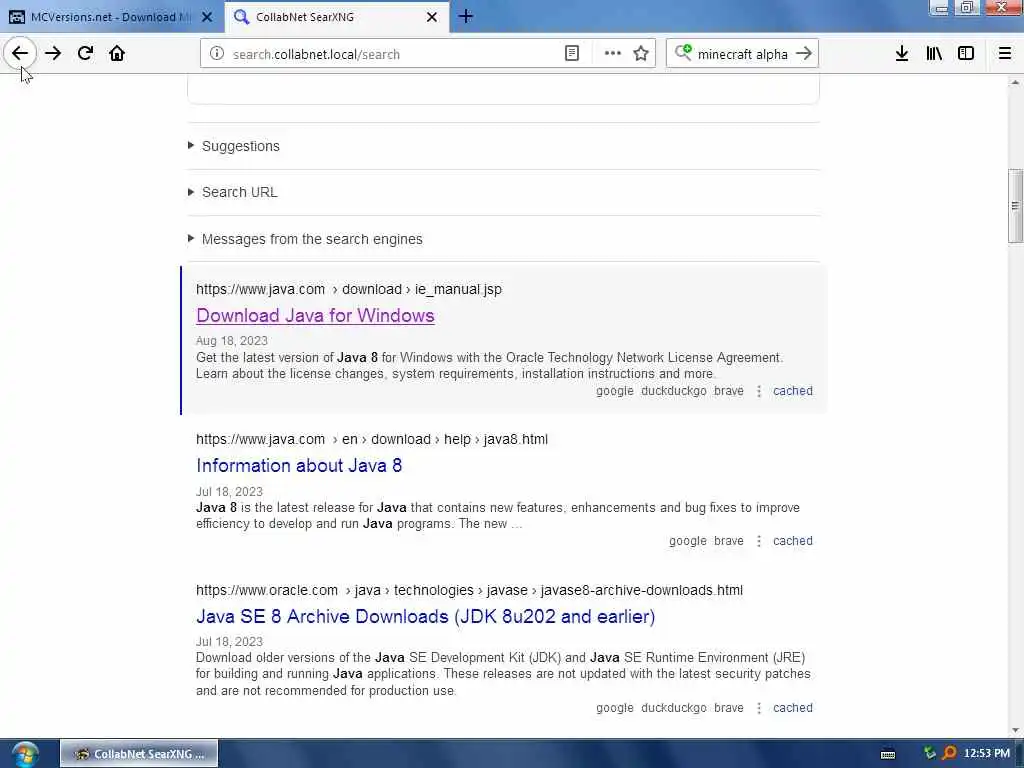This screenshot has width=1024, height=768.
Task: Open more options for Information about Java 8
Action: click(x=758, y=541)
